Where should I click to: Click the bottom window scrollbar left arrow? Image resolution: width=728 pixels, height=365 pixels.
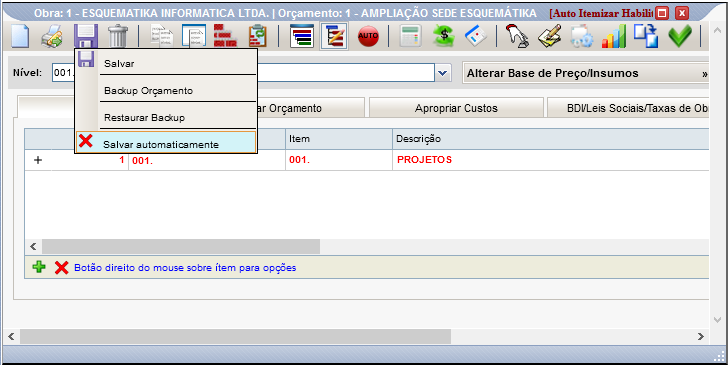pos(12,336)
